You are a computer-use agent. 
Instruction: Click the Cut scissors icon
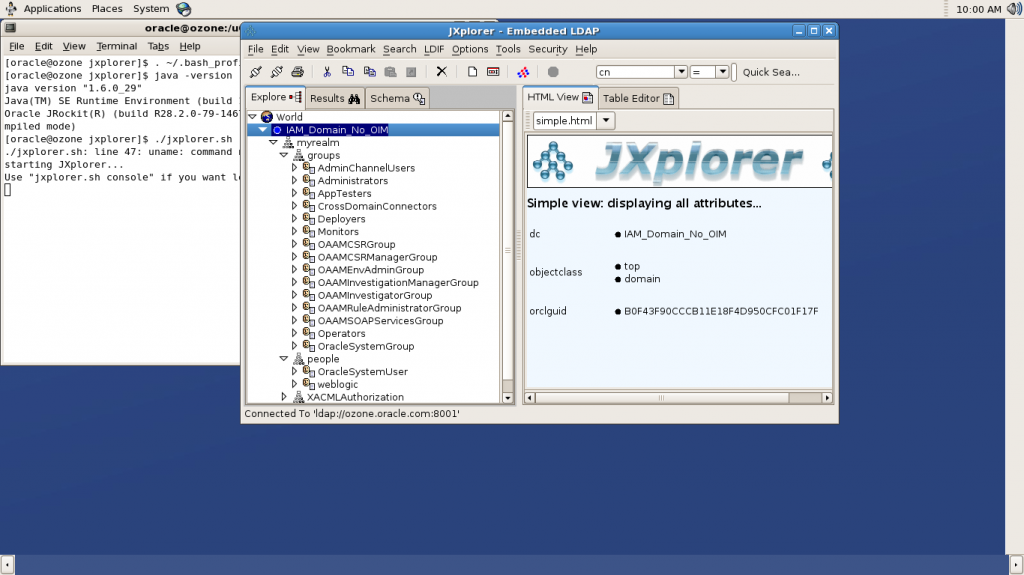click(x=326, y=72)
